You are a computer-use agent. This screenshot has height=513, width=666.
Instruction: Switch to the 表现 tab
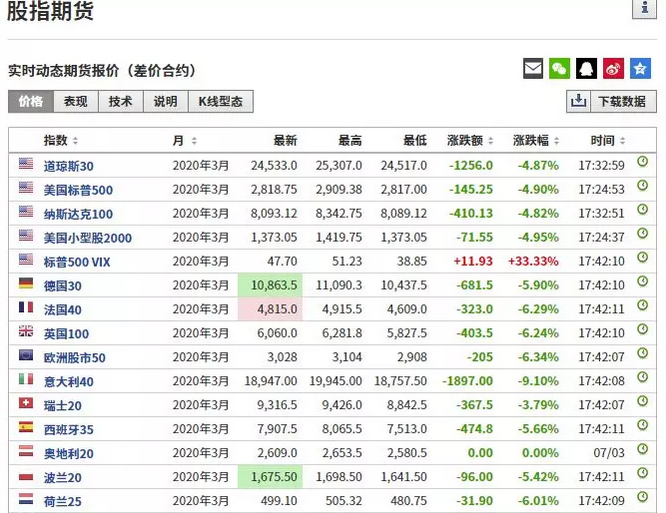pos(76,101)
